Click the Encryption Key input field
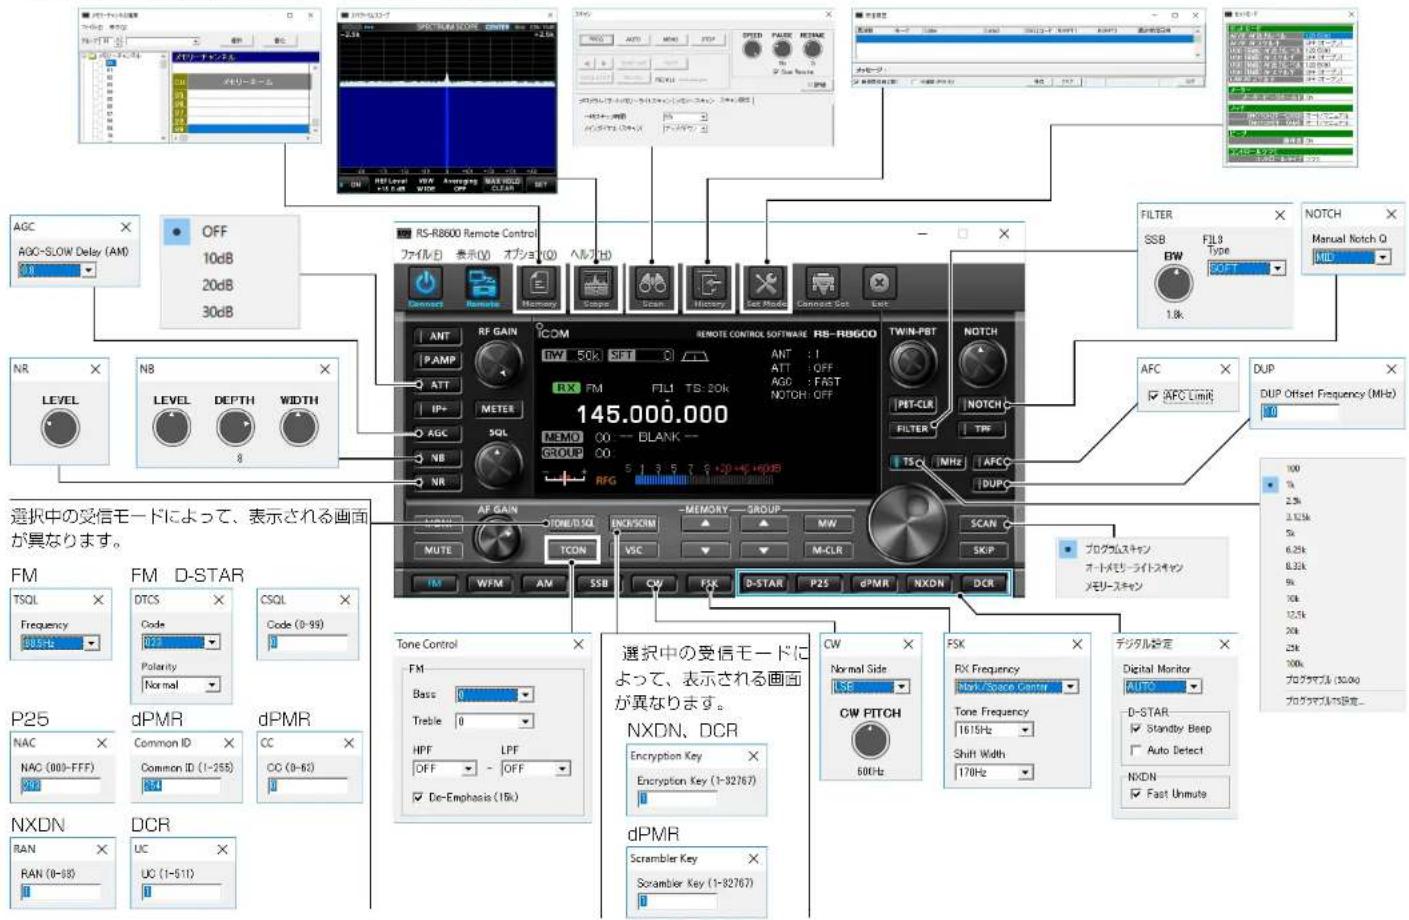 click(677, 798)
